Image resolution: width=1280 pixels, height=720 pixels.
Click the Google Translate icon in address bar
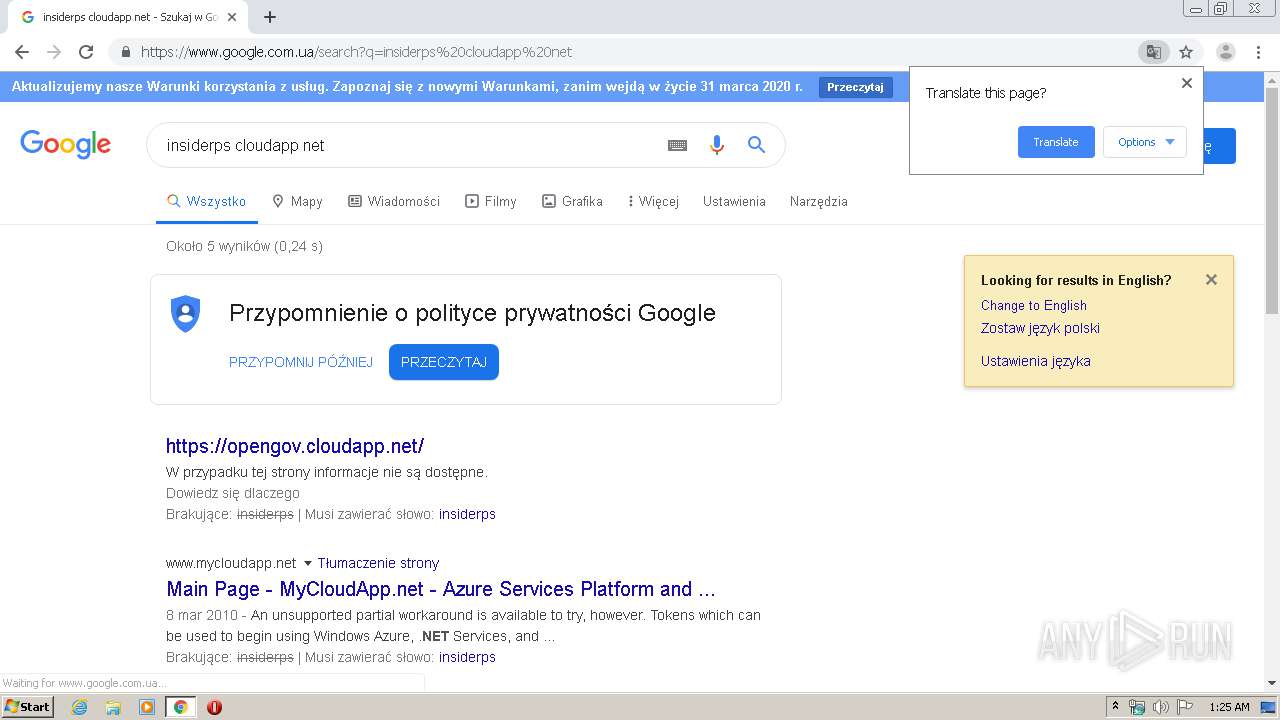click(1154, 52)
